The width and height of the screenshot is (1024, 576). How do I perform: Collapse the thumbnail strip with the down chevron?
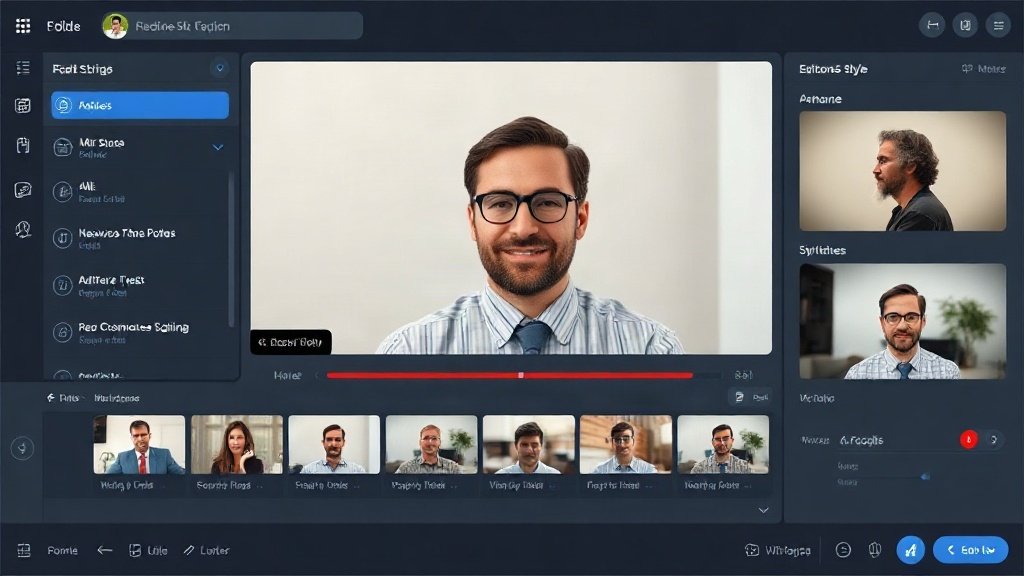763,510
